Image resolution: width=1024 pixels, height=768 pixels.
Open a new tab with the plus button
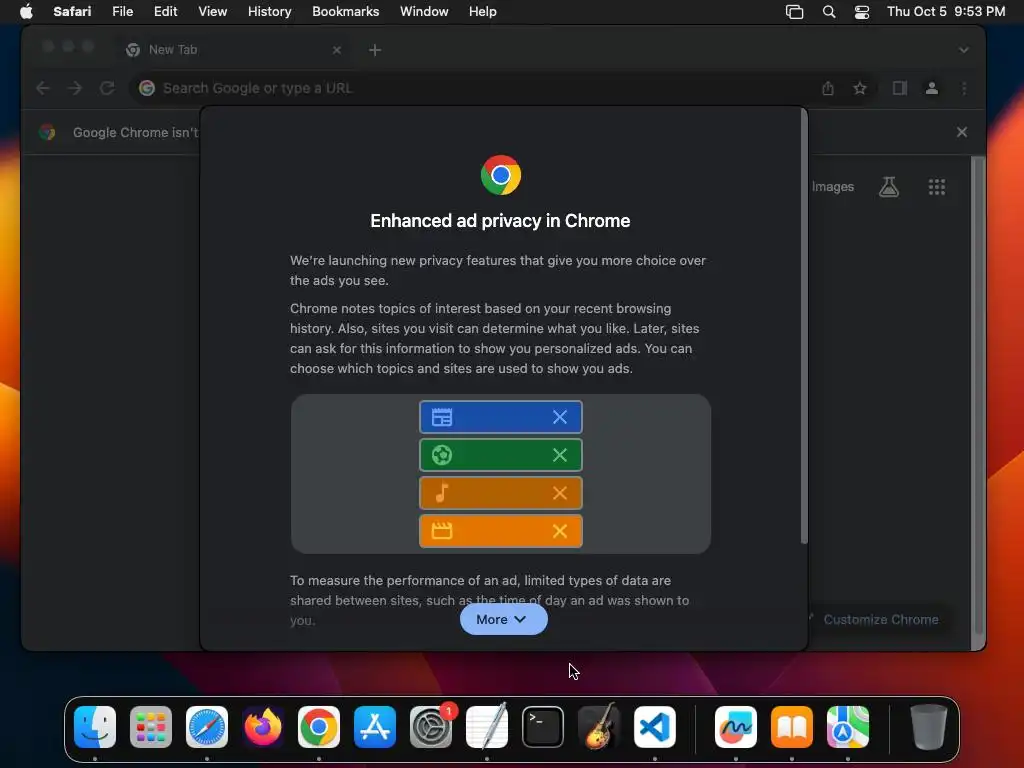pos(375,50)
